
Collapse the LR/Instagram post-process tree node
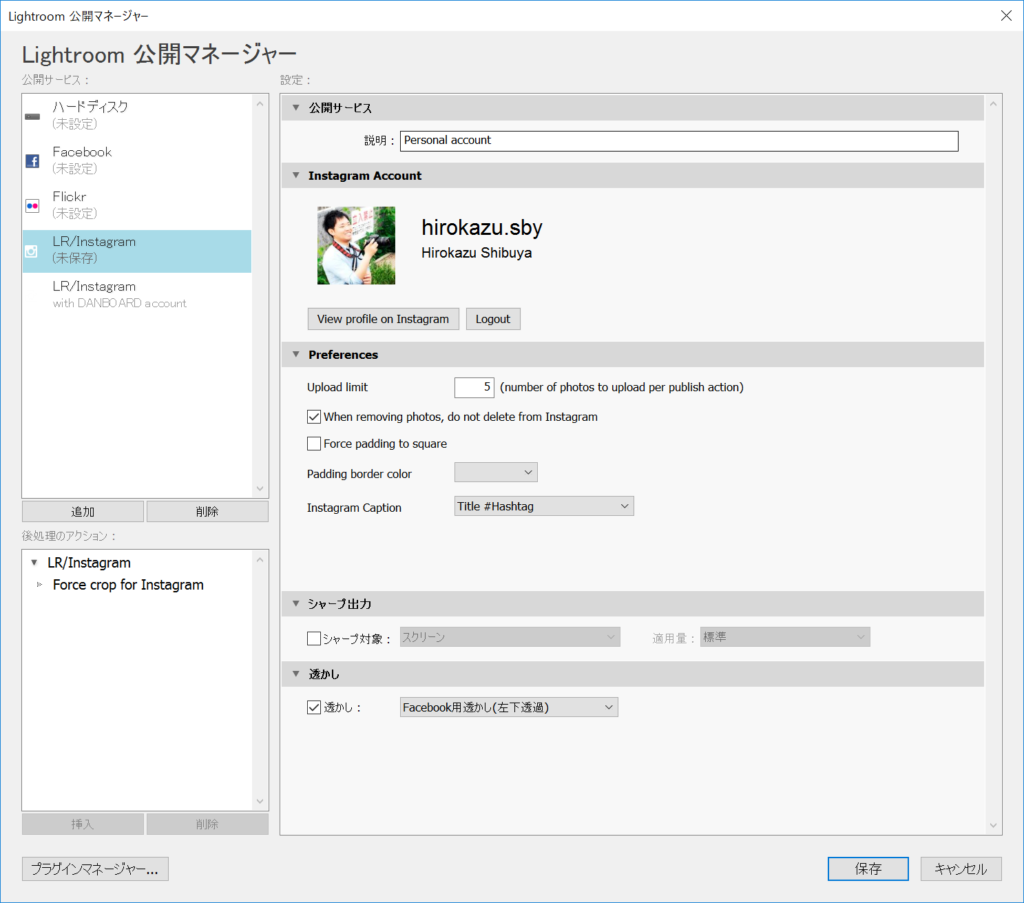click(x=35, y=563)
